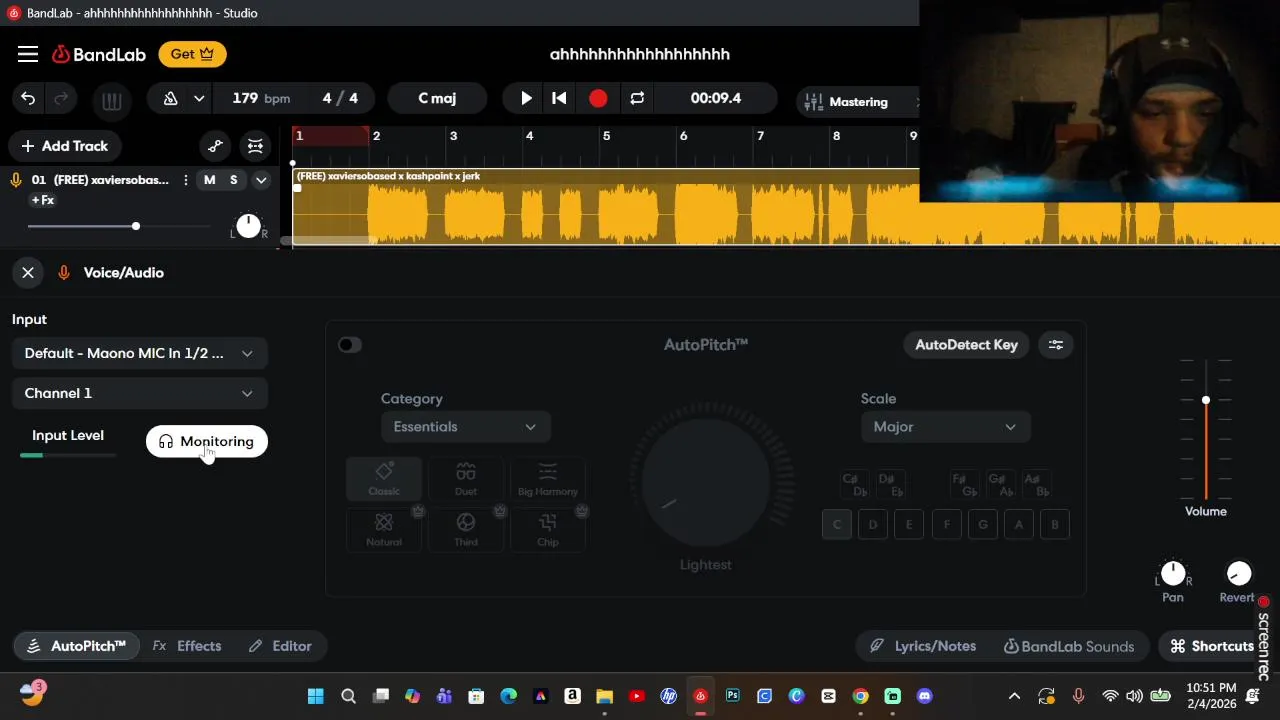Screen dimensions: 1280x720
Task: Click the Pan knob in panel
Action: tap(1173, 574)
